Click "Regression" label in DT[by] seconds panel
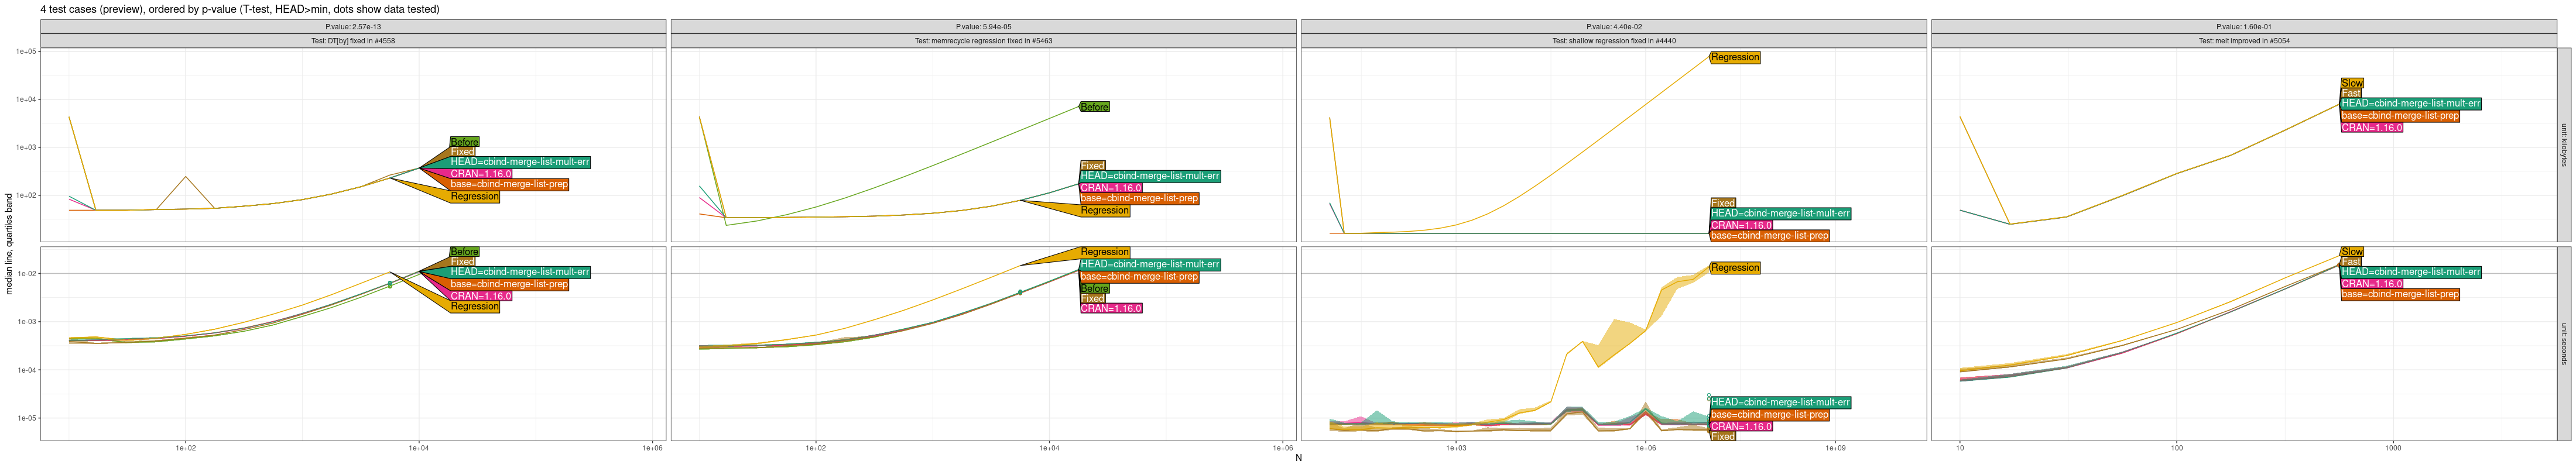Image resolution: width=2576 pixels, height=468 pixels. point(475,307)
